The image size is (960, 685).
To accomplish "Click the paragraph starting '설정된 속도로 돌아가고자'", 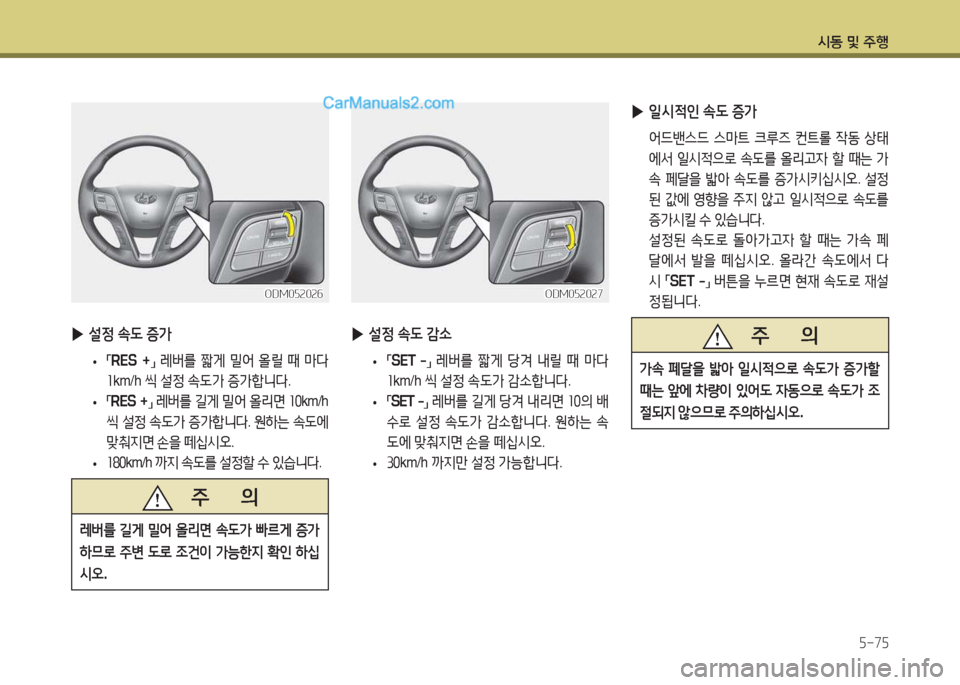I will coord(768,270).
